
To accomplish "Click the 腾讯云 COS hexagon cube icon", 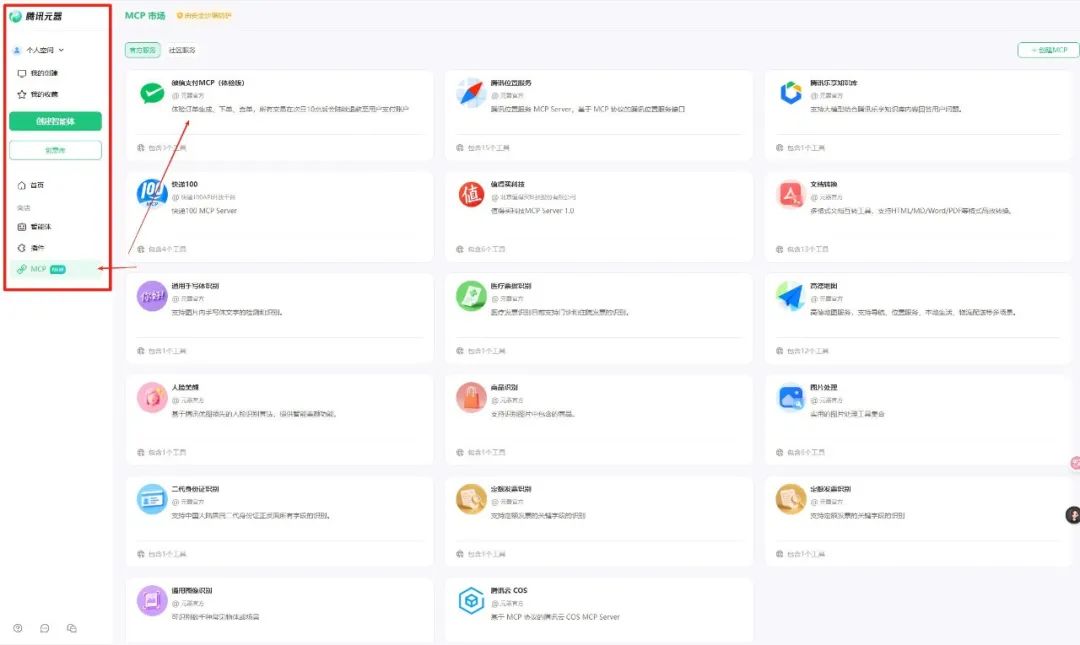I will 471,601.
